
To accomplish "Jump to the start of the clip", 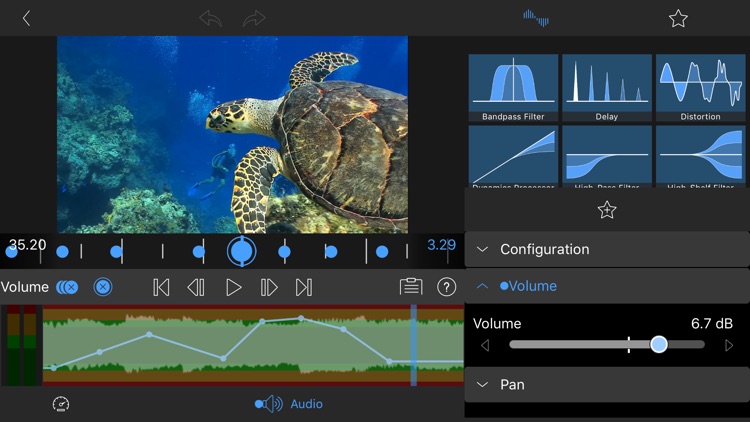I will click(x=161, y=288).
